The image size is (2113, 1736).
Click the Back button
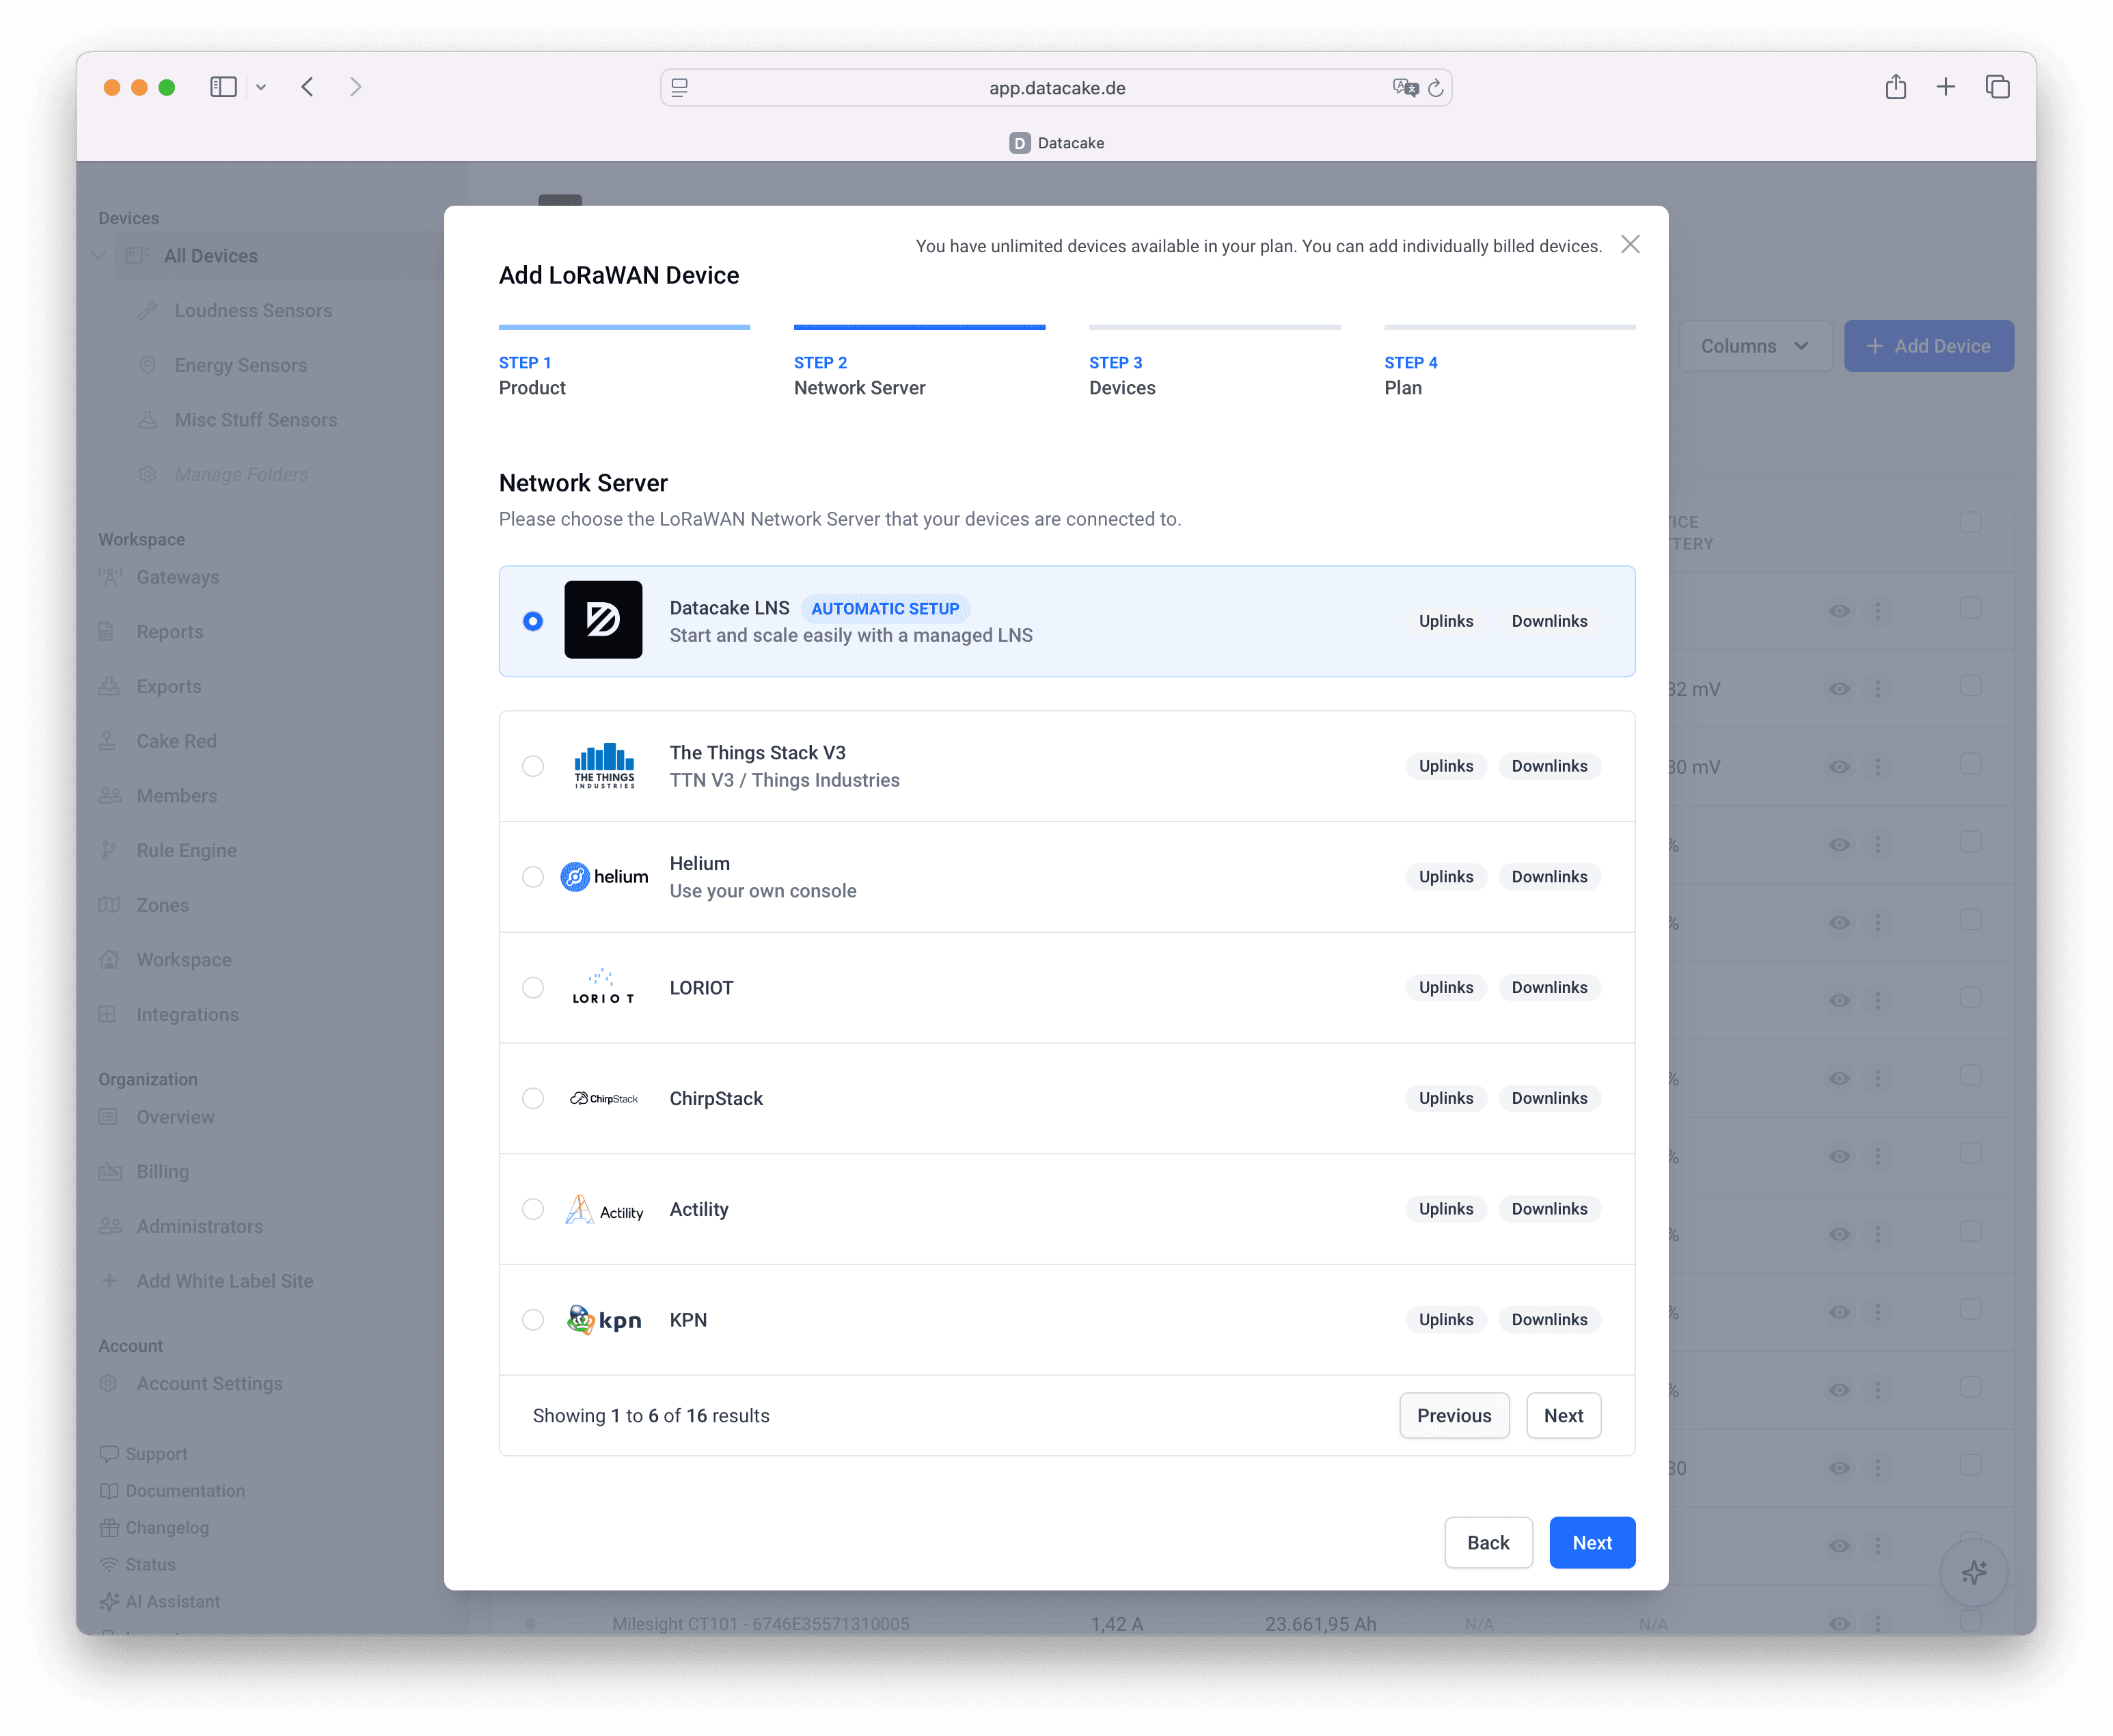coord(1488,1543)
